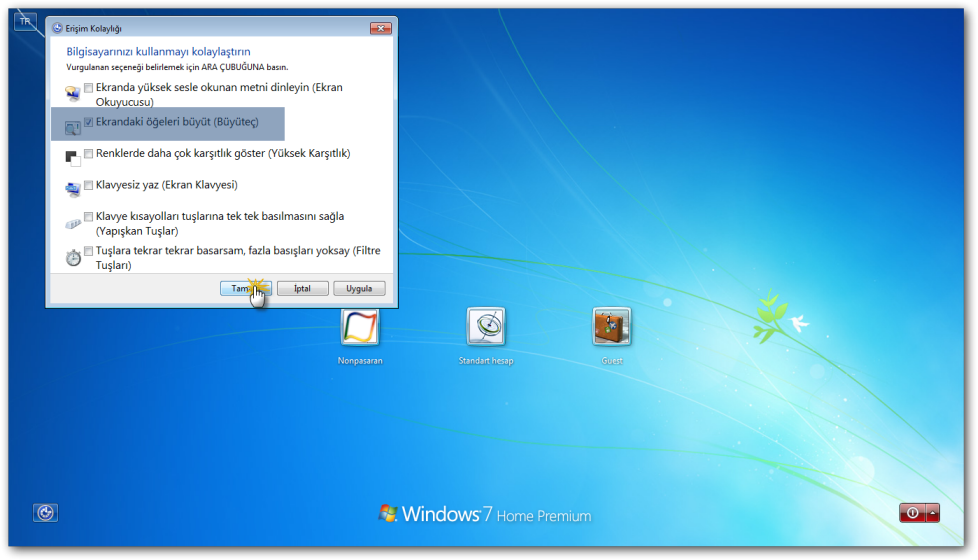This screenshot has width=978, height=560.
Task: Click the Magnifier icon beside Büyüteç option
Action: click(x=73, y=128)
